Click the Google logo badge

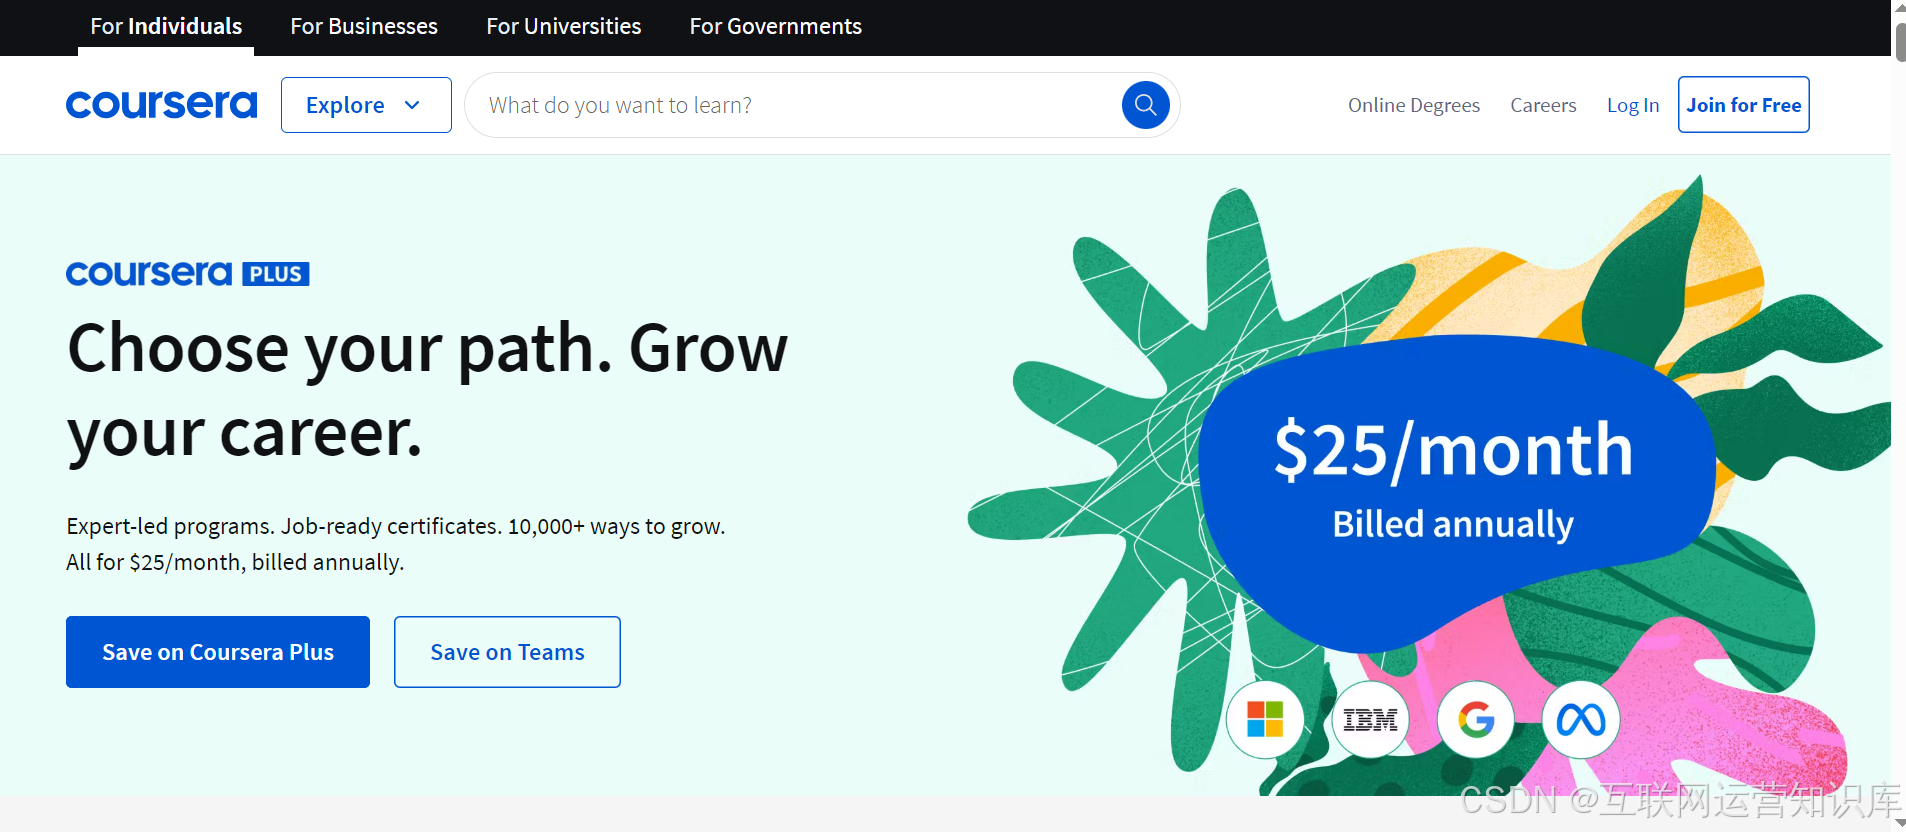click(1475, 719)
